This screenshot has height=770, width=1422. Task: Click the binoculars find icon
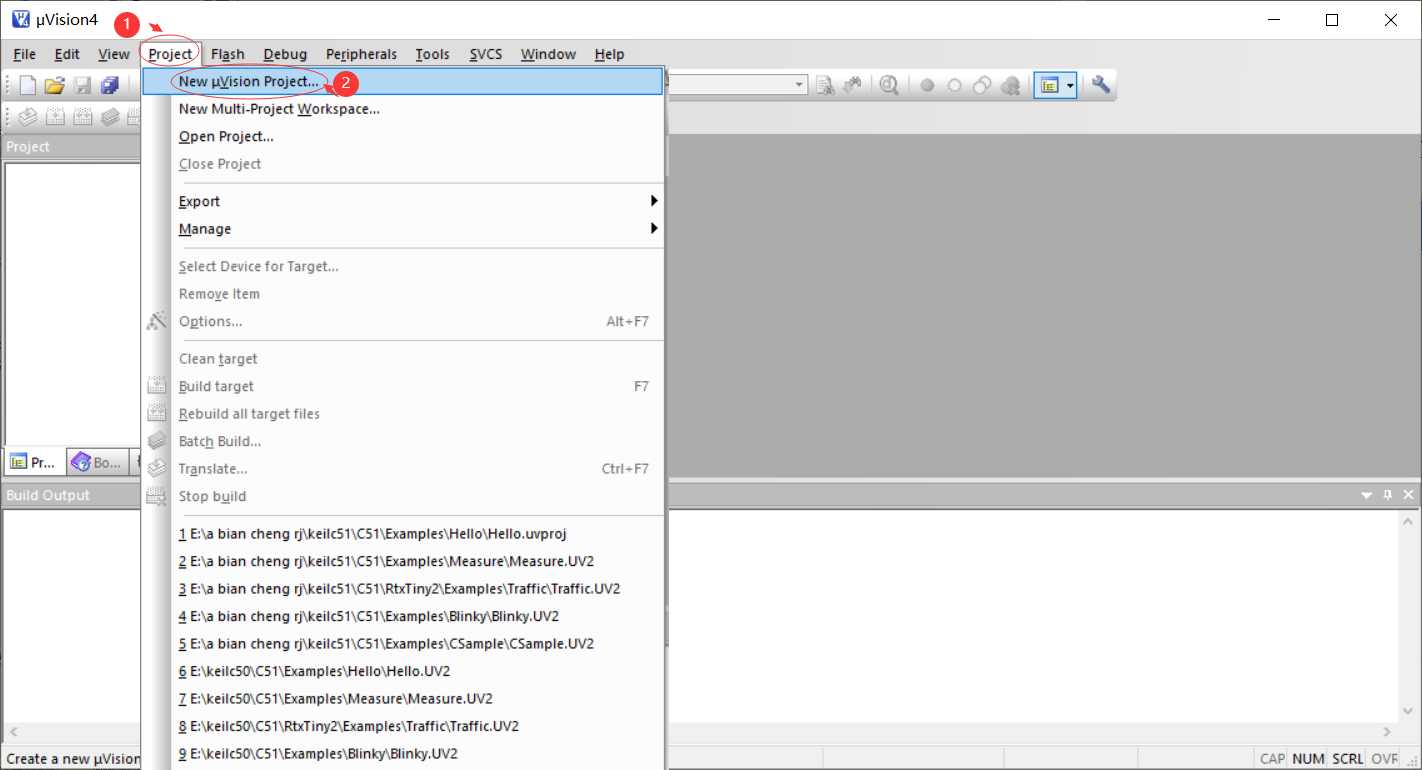click(x=852, y=86)
